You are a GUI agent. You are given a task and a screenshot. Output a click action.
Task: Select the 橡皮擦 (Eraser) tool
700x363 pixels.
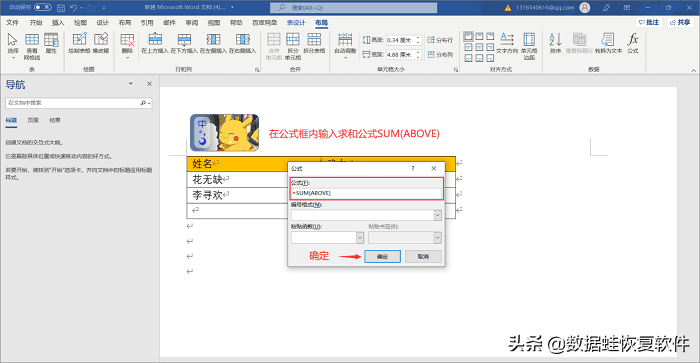pos(101,44)
